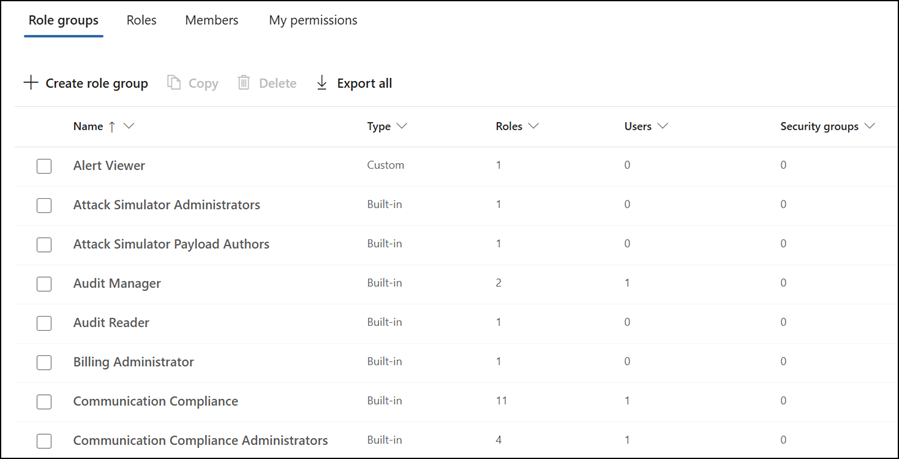The height and width of the screenshot is (459, 900).
Task: Click users count 0 for Alert Viewer
Action: point(627,165)
